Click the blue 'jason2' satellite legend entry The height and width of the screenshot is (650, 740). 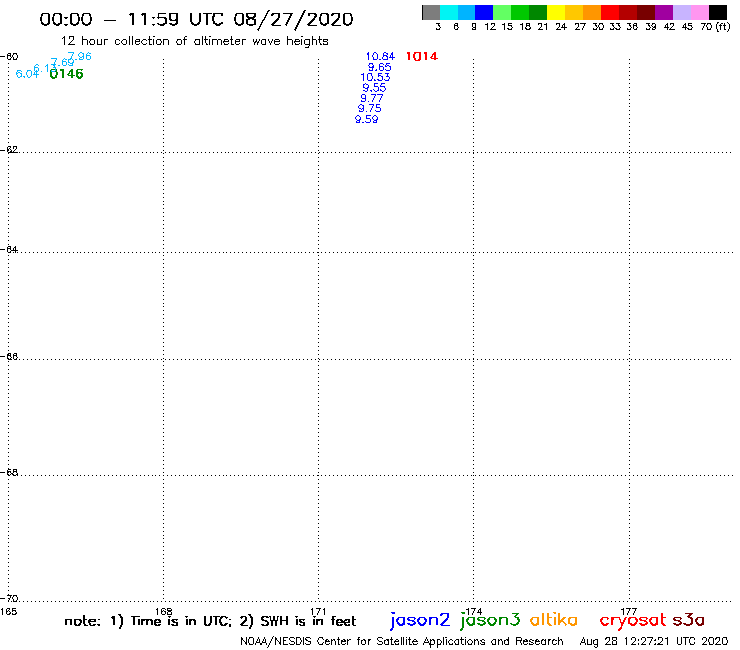pos(420,620)
